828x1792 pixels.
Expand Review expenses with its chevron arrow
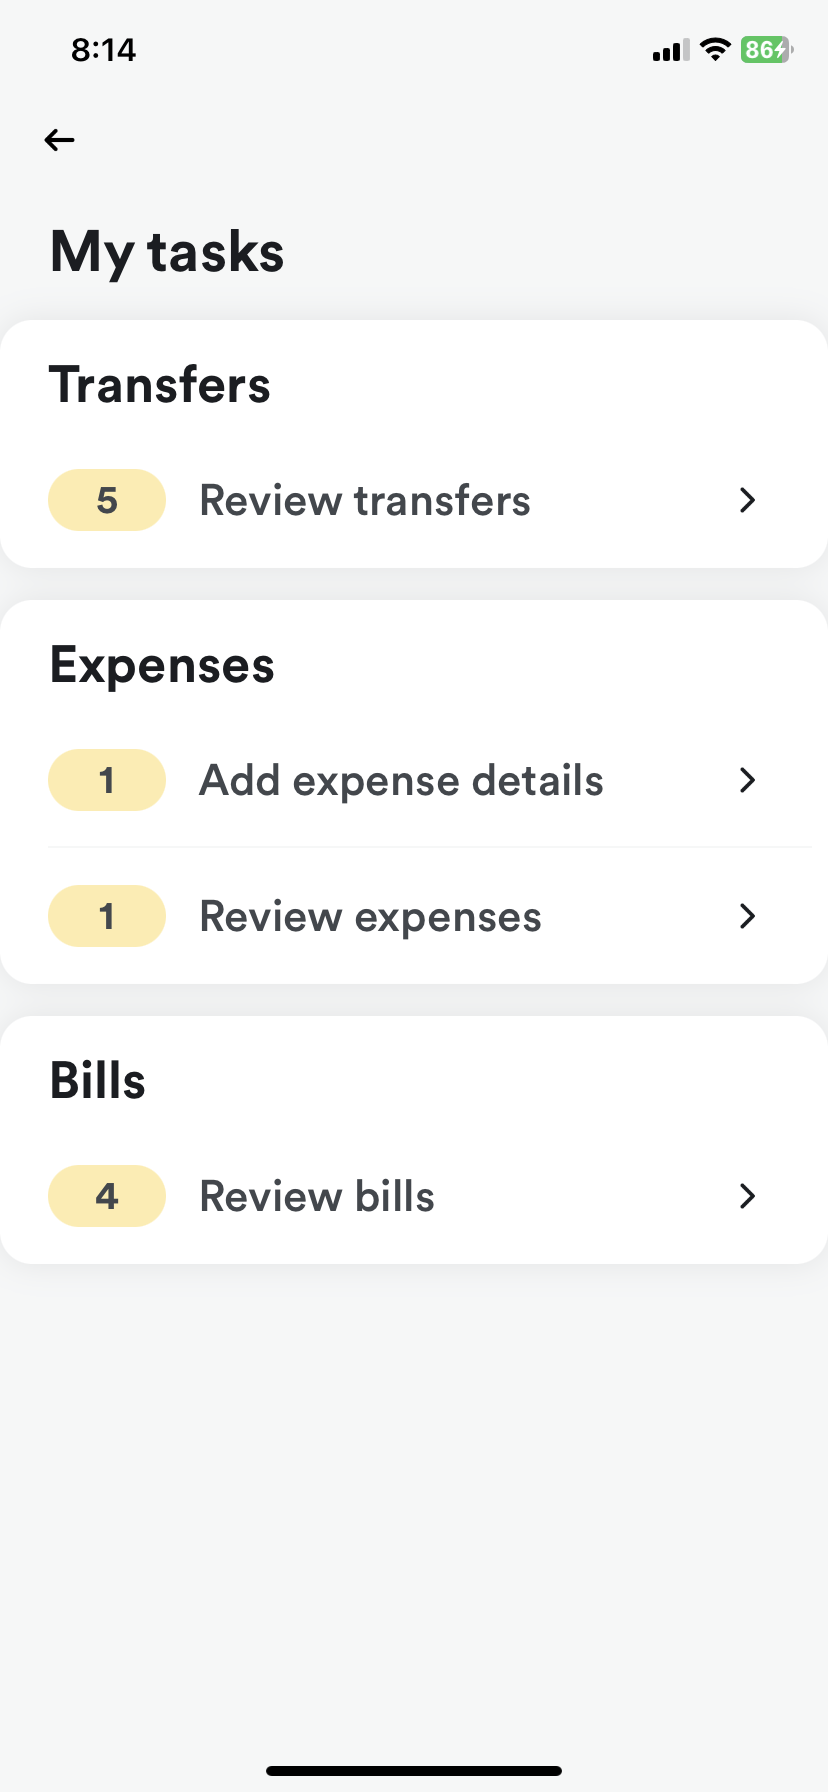coord(747,916)
